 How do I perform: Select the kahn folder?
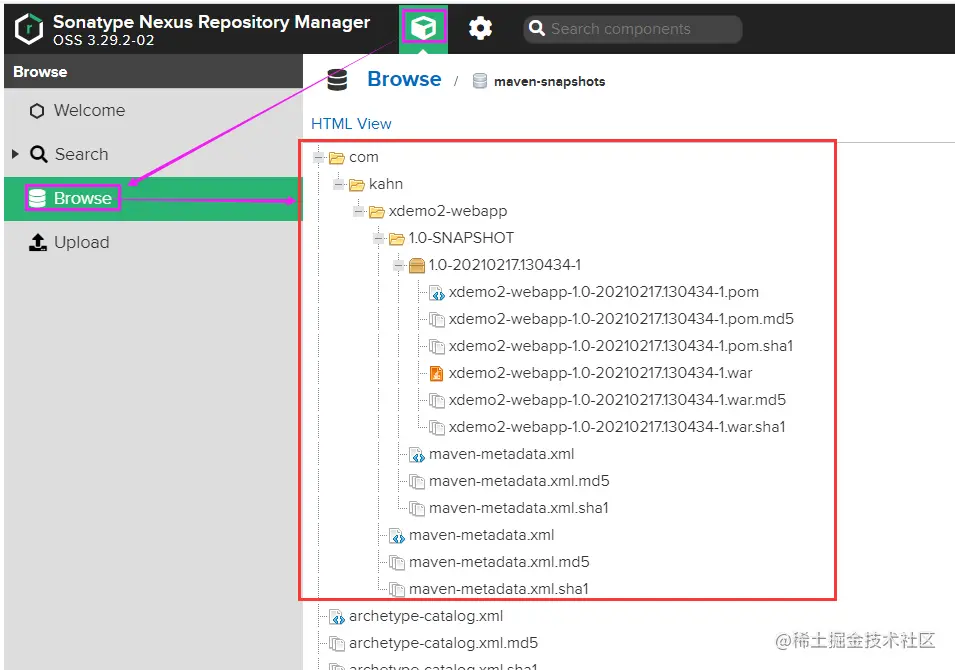[x=386, y=184]
